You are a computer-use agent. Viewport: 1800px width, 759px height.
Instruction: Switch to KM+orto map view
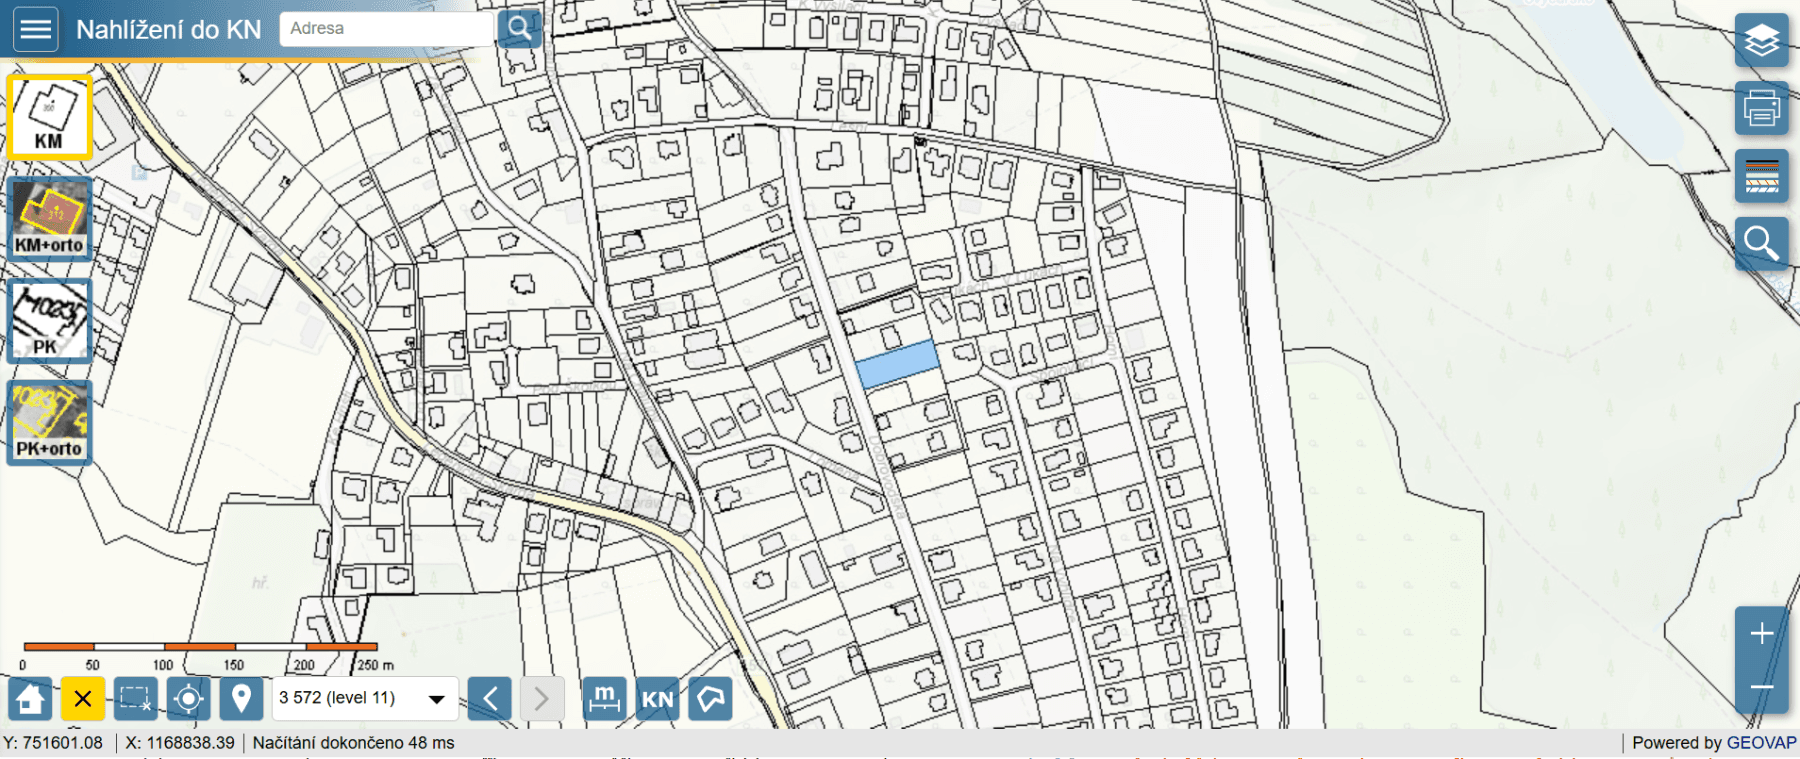click(49, 218)
